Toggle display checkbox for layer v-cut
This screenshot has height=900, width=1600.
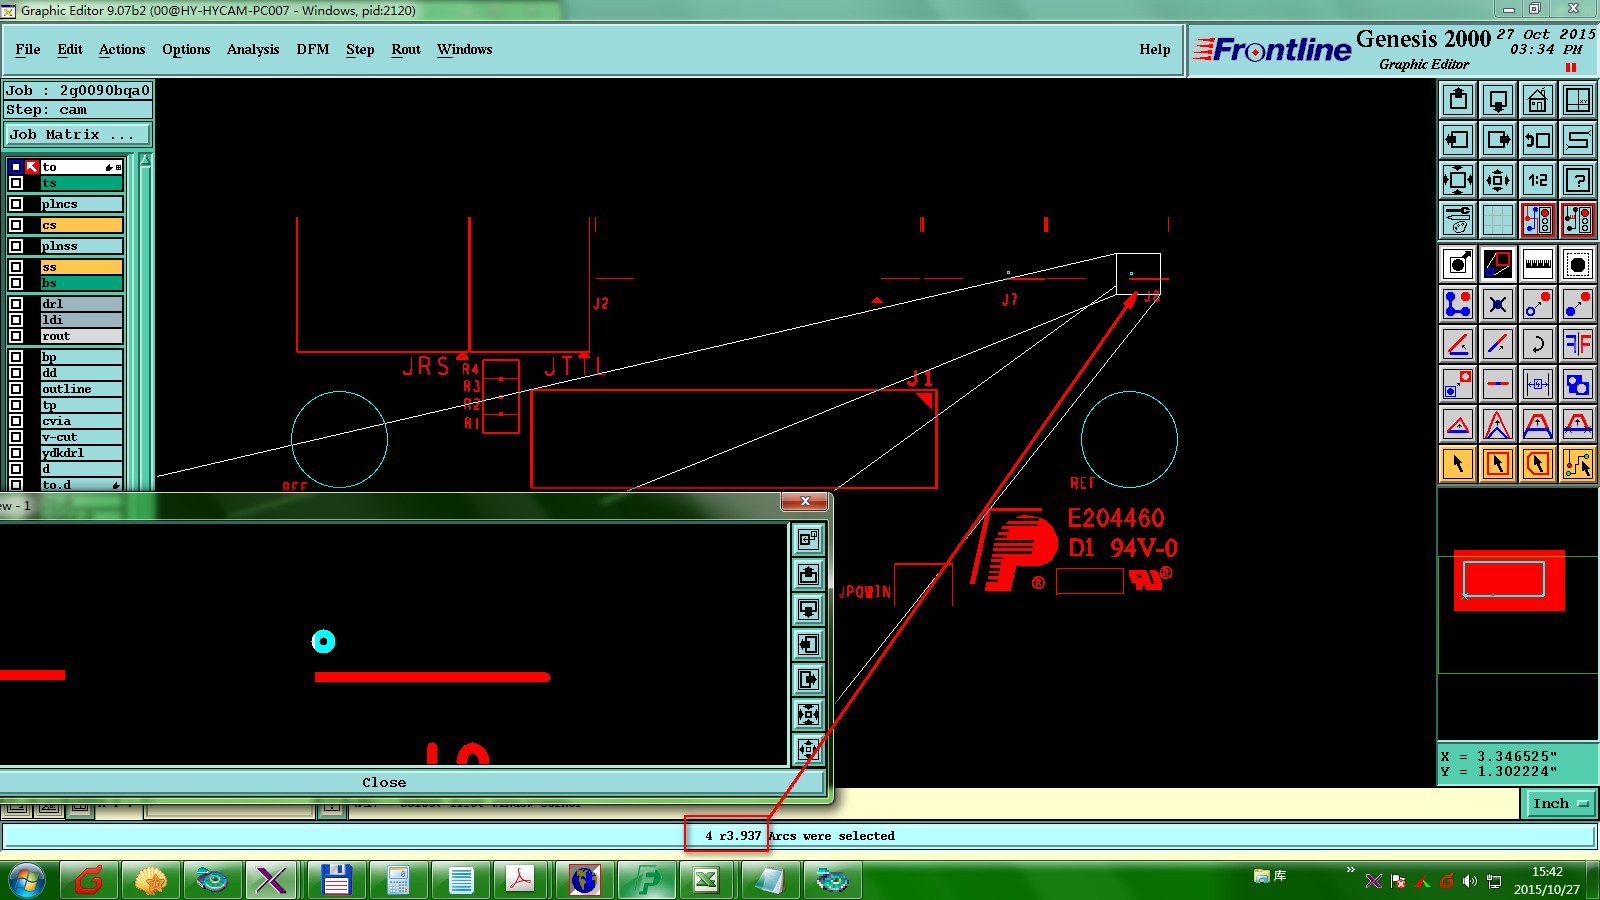(16, 437)
